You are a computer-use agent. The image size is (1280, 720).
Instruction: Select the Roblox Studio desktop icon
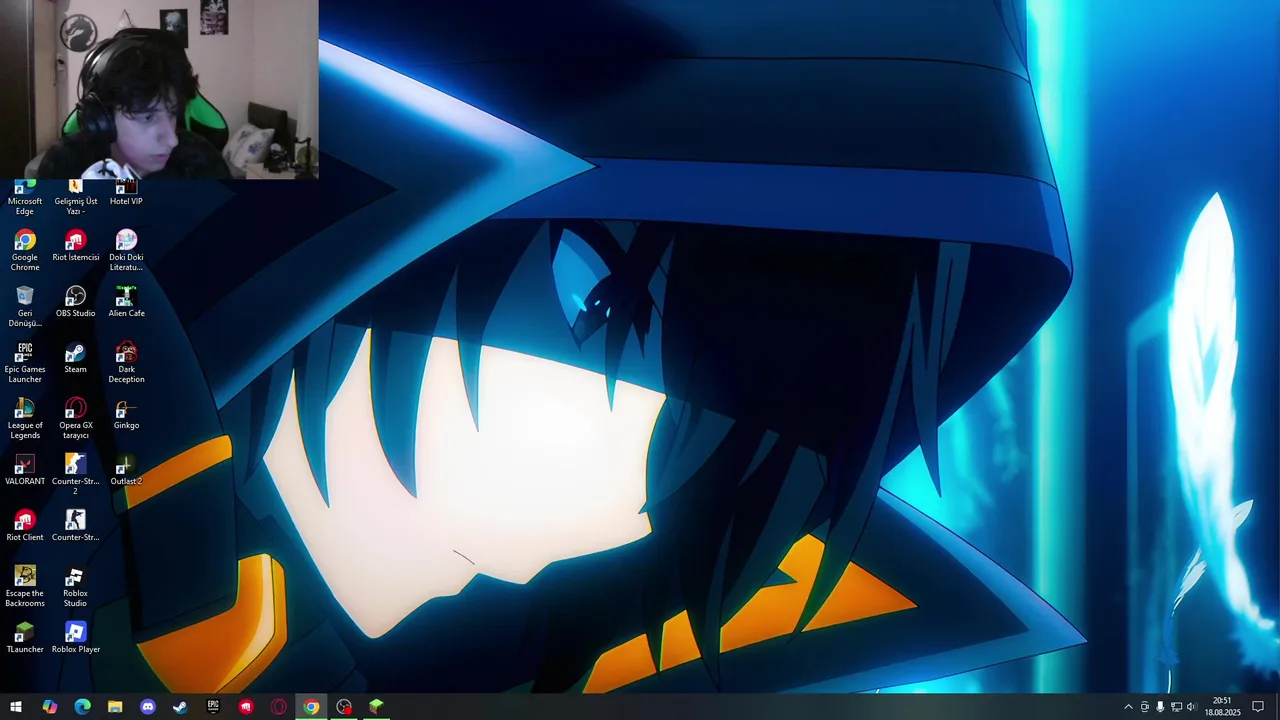[x=76, y=587]
